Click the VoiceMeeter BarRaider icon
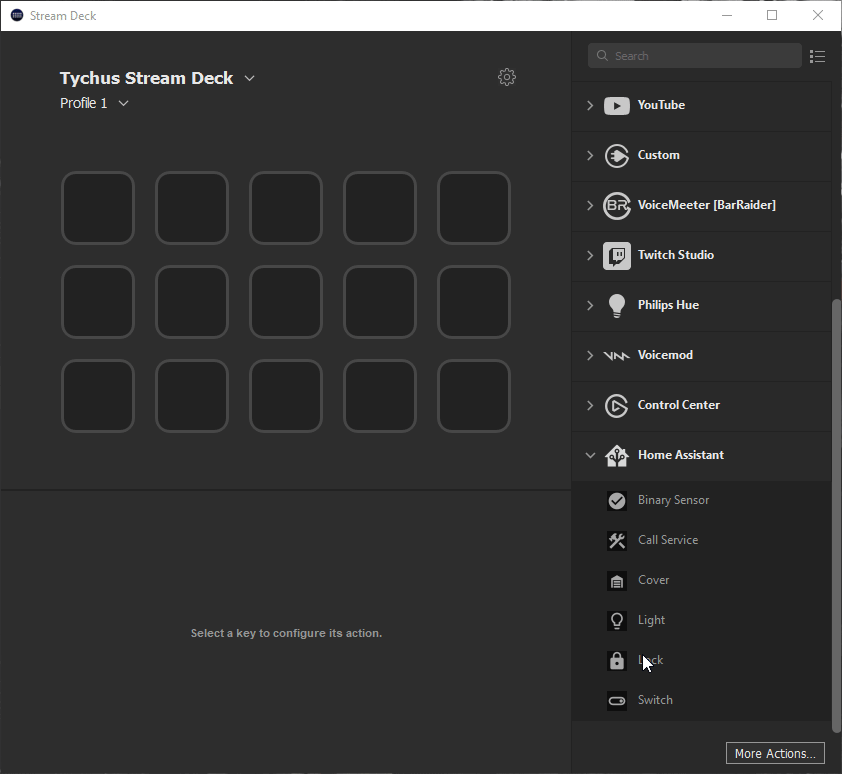The image size is (842, 774). pos(617,205)
